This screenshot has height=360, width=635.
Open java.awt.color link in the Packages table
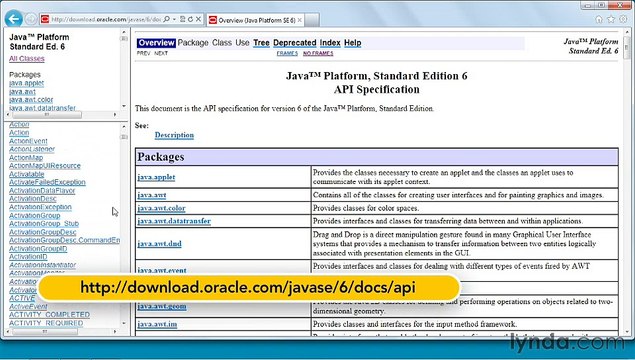(161, 208)
